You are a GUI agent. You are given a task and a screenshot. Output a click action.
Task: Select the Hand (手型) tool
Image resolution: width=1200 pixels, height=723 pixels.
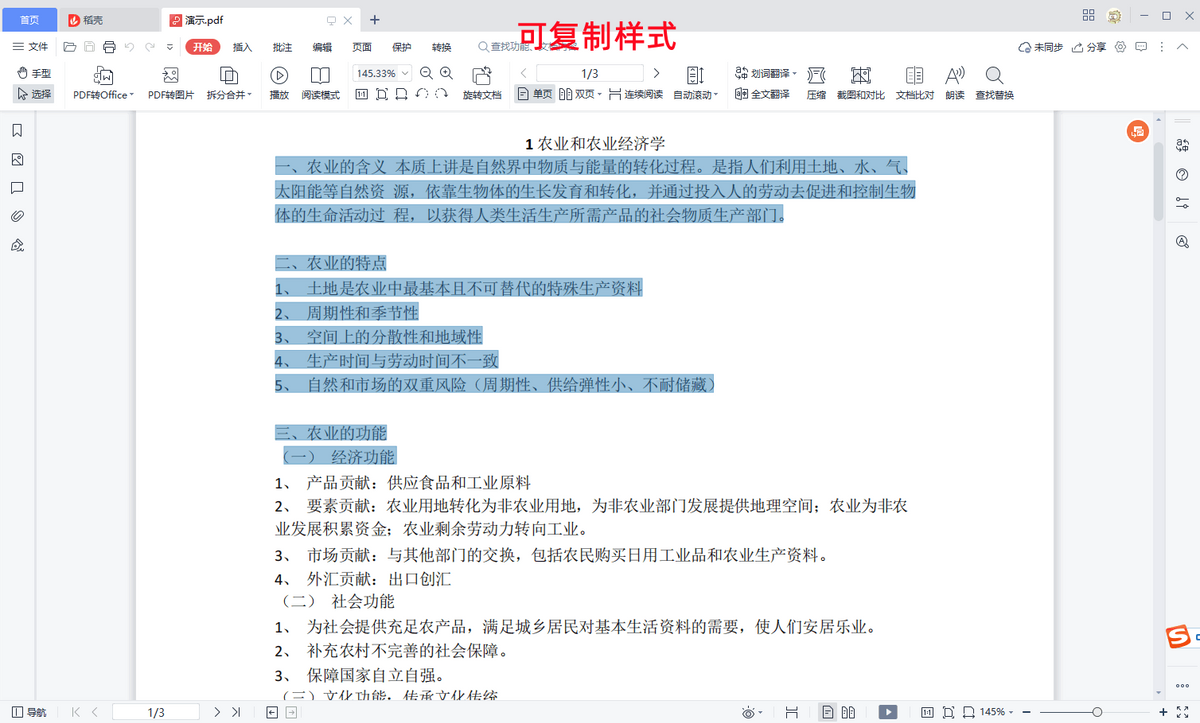coord(34,73)
